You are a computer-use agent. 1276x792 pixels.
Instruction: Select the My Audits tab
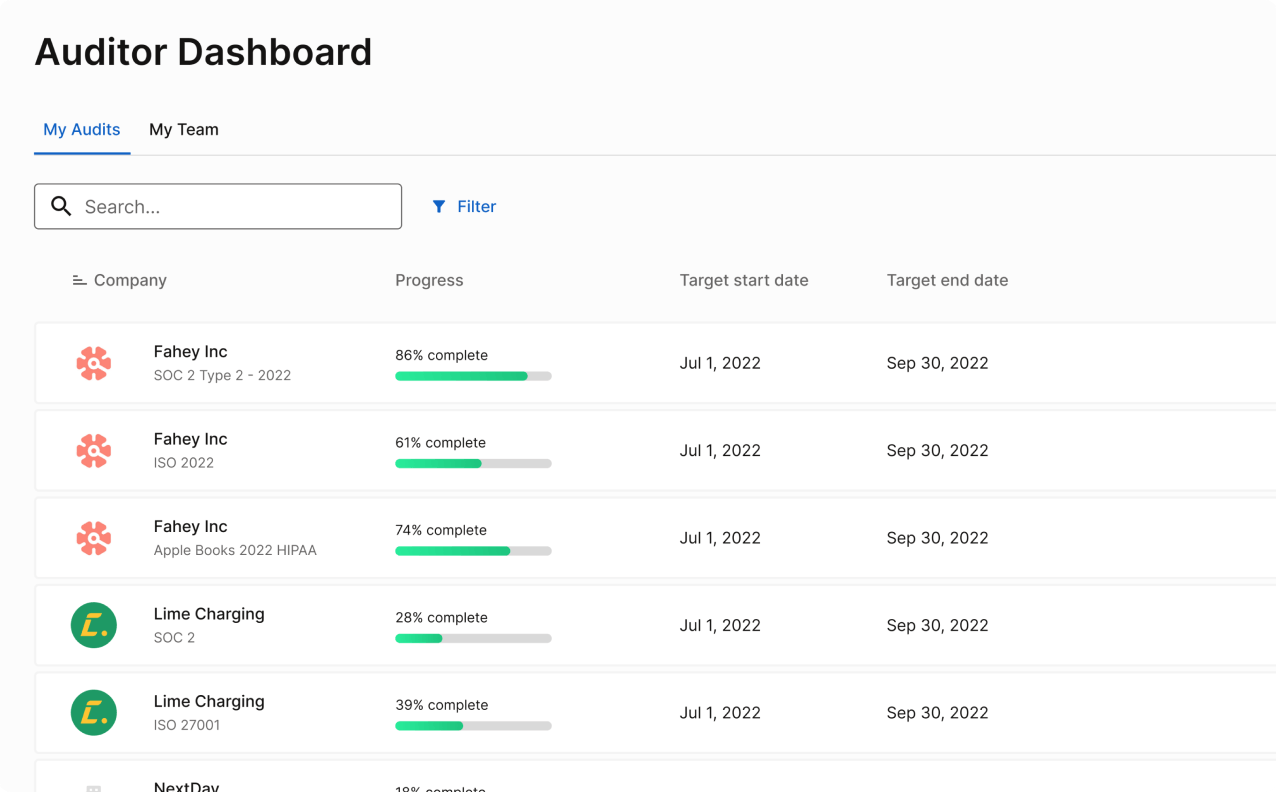point(82,130)
